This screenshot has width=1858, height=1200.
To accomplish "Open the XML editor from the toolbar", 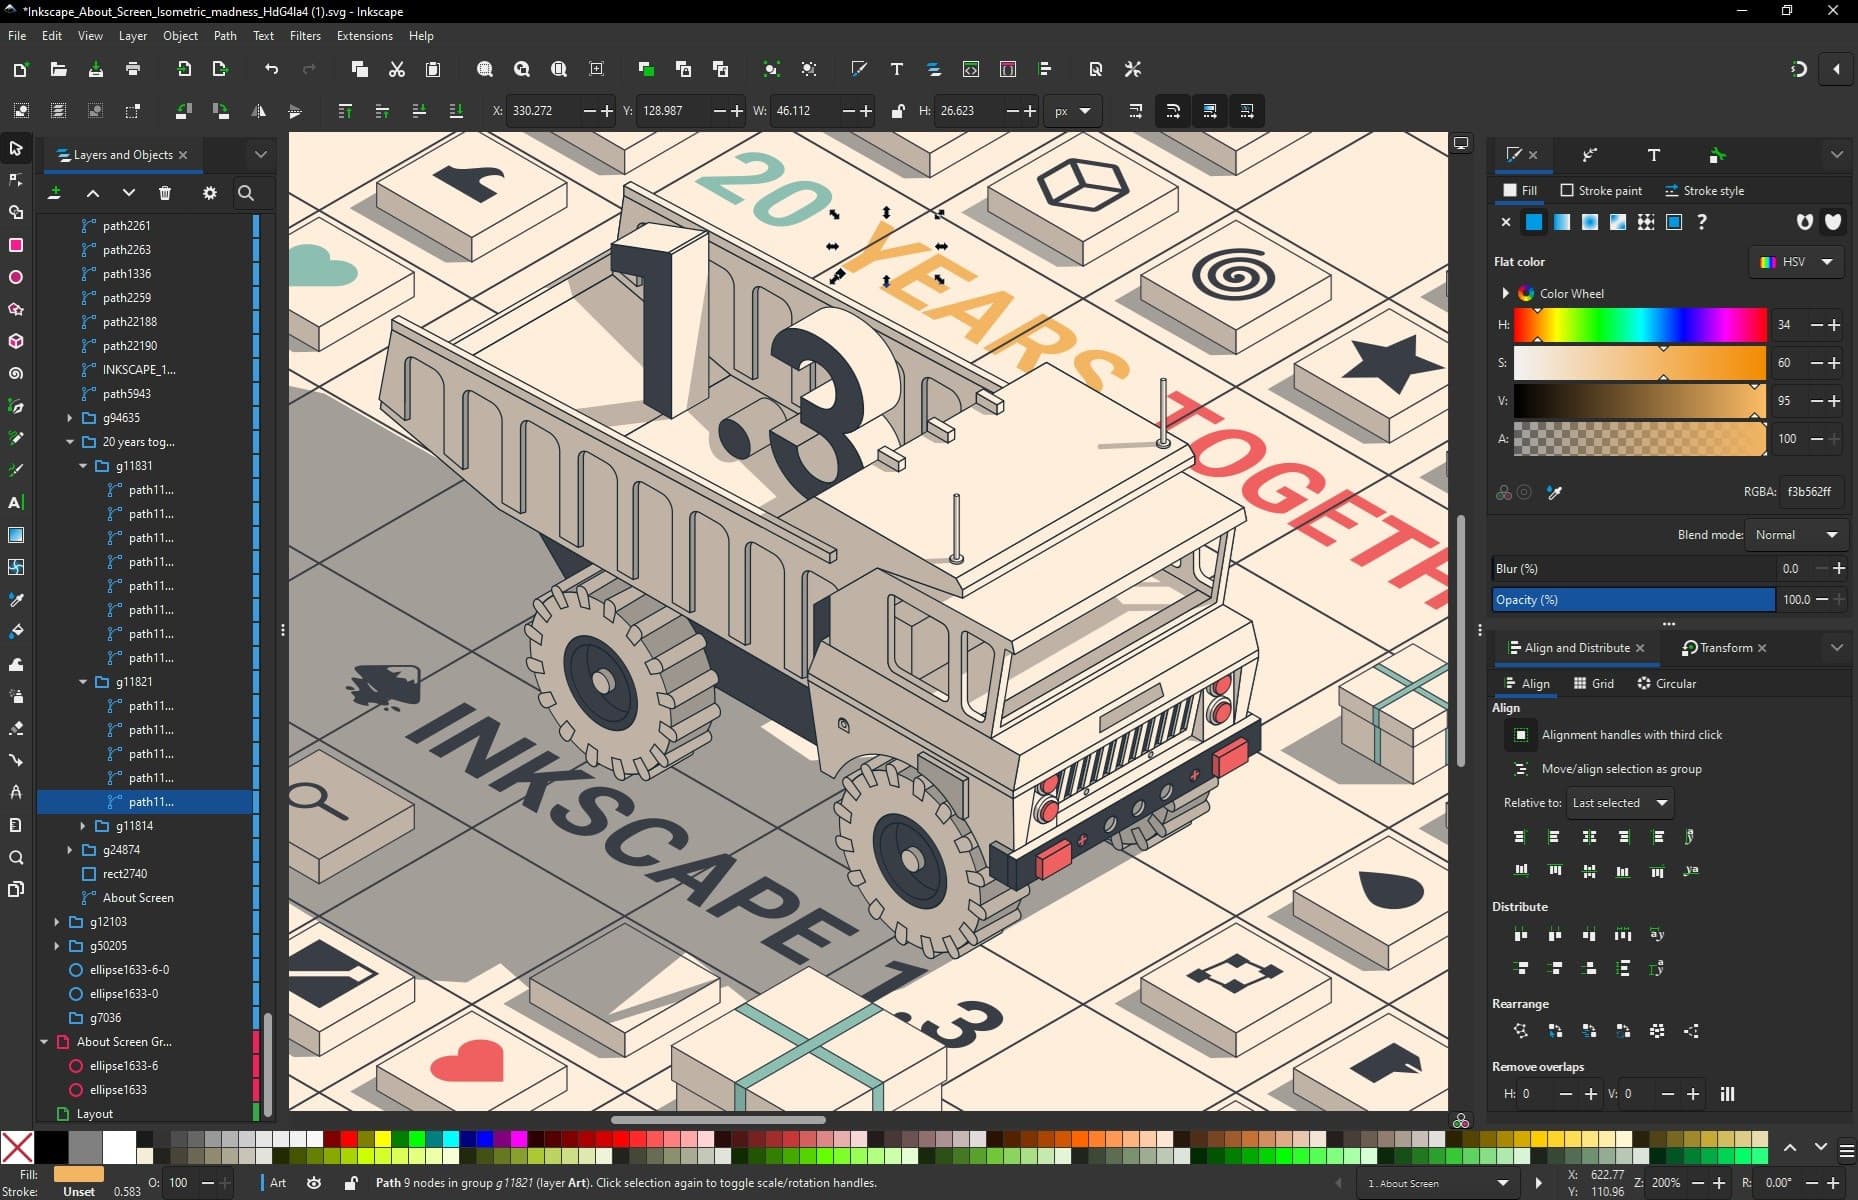I will [x=971, y=69].
